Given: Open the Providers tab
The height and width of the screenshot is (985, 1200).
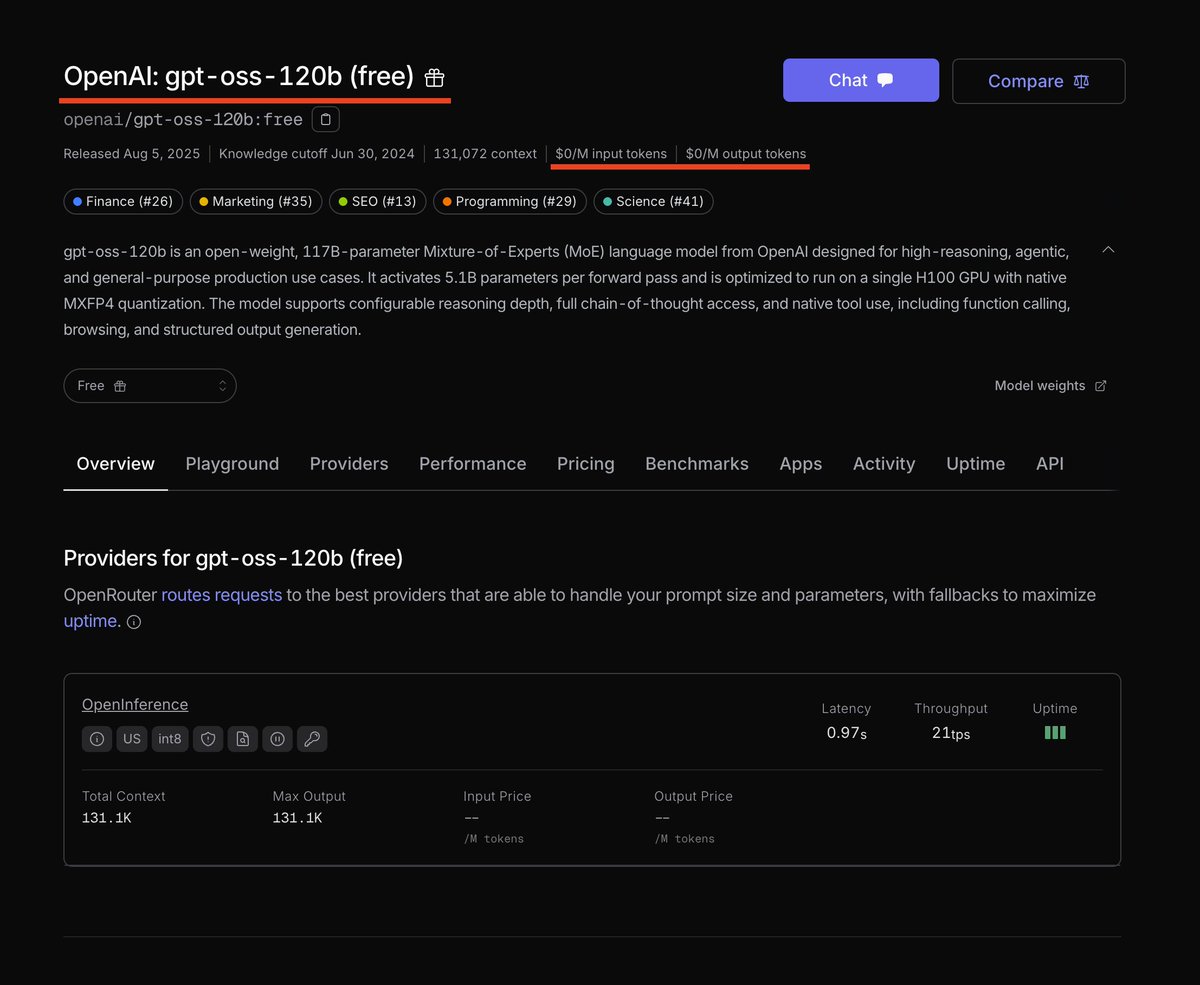Looking at the screenshot, I should 349,464.
